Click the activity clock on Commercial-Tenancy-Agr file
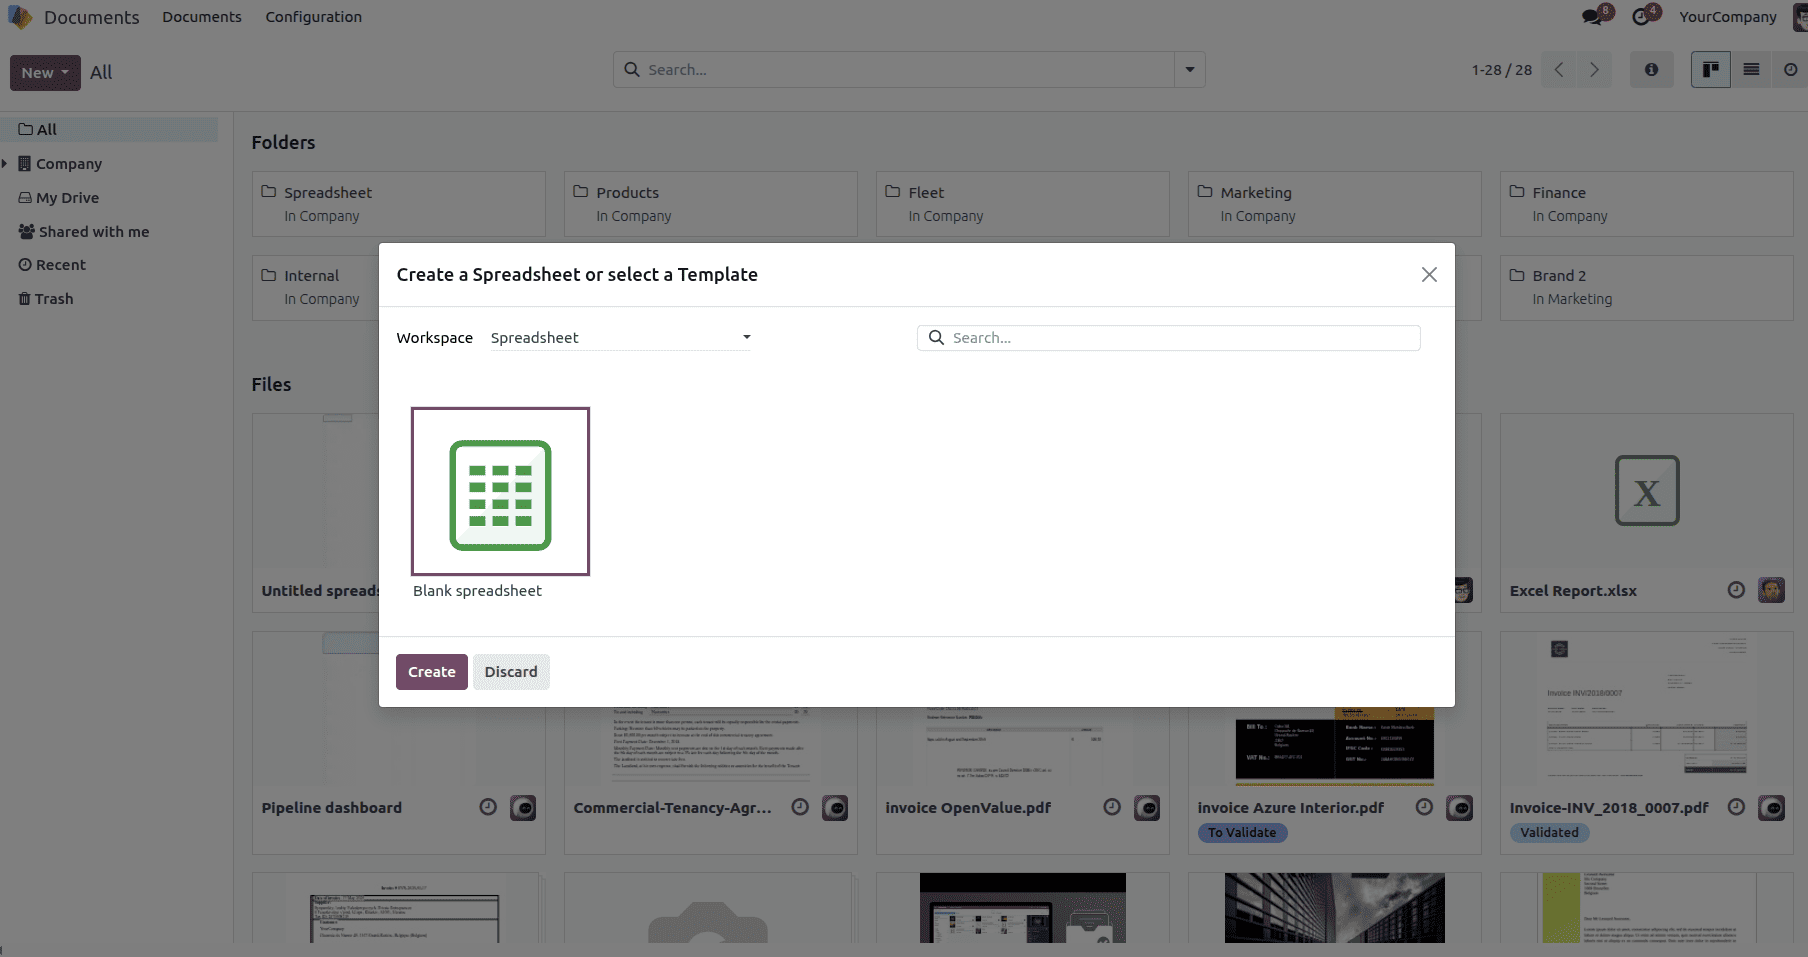1808x957 pixels. coord(800,807)
